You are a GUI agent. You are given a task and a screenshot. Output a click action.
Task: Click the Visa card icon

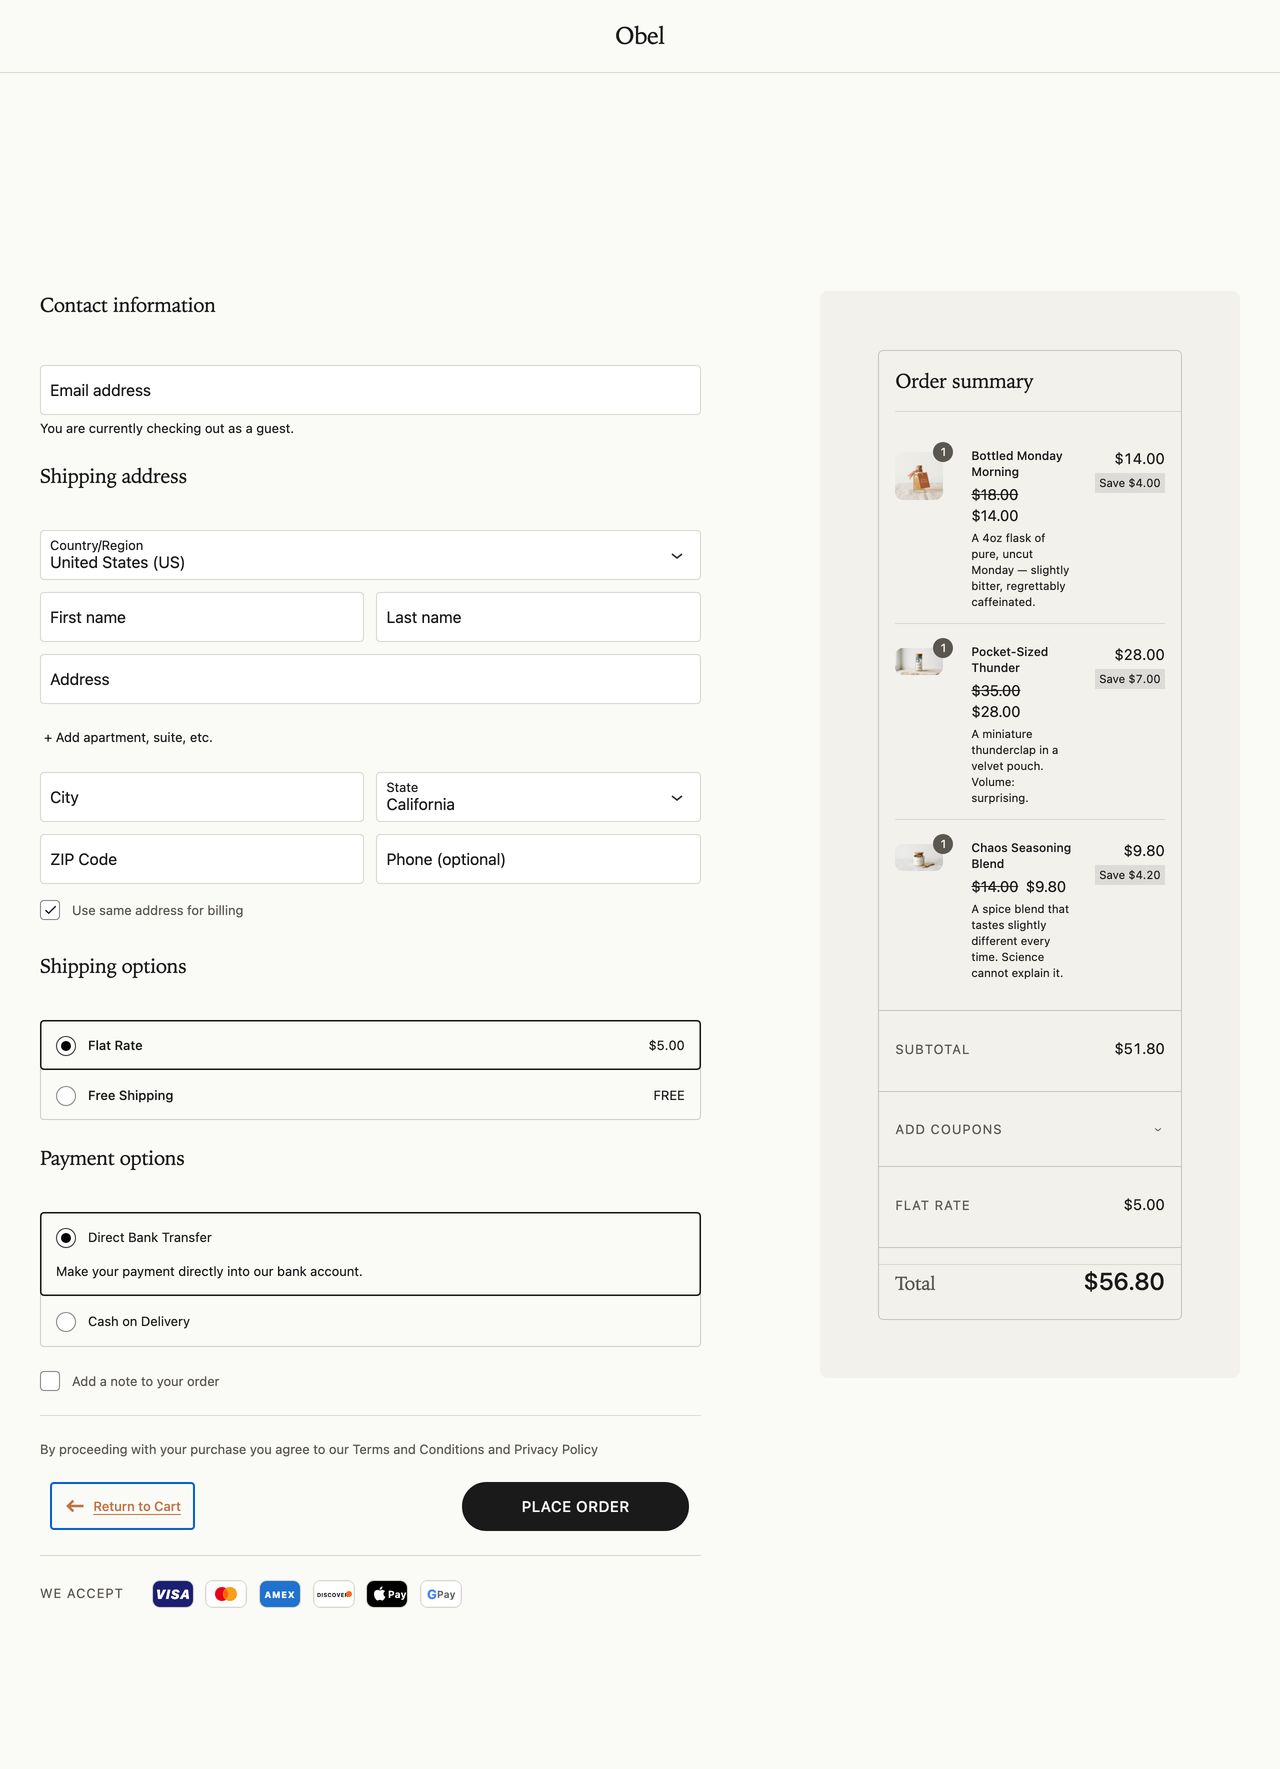tap(172, 1594)
